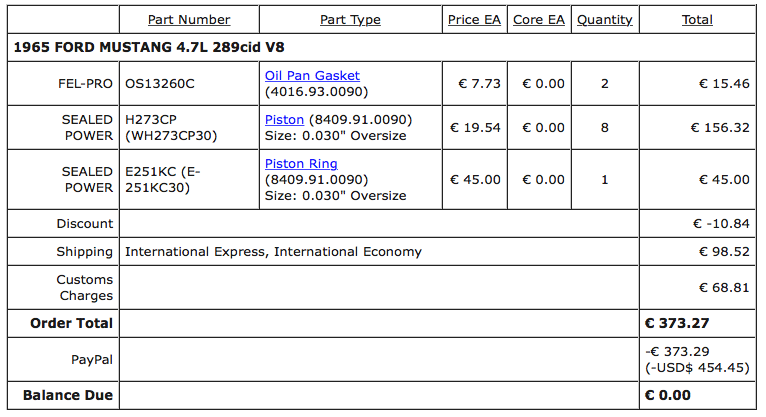Open the Oil Pan Gasket link

point(312,76)
